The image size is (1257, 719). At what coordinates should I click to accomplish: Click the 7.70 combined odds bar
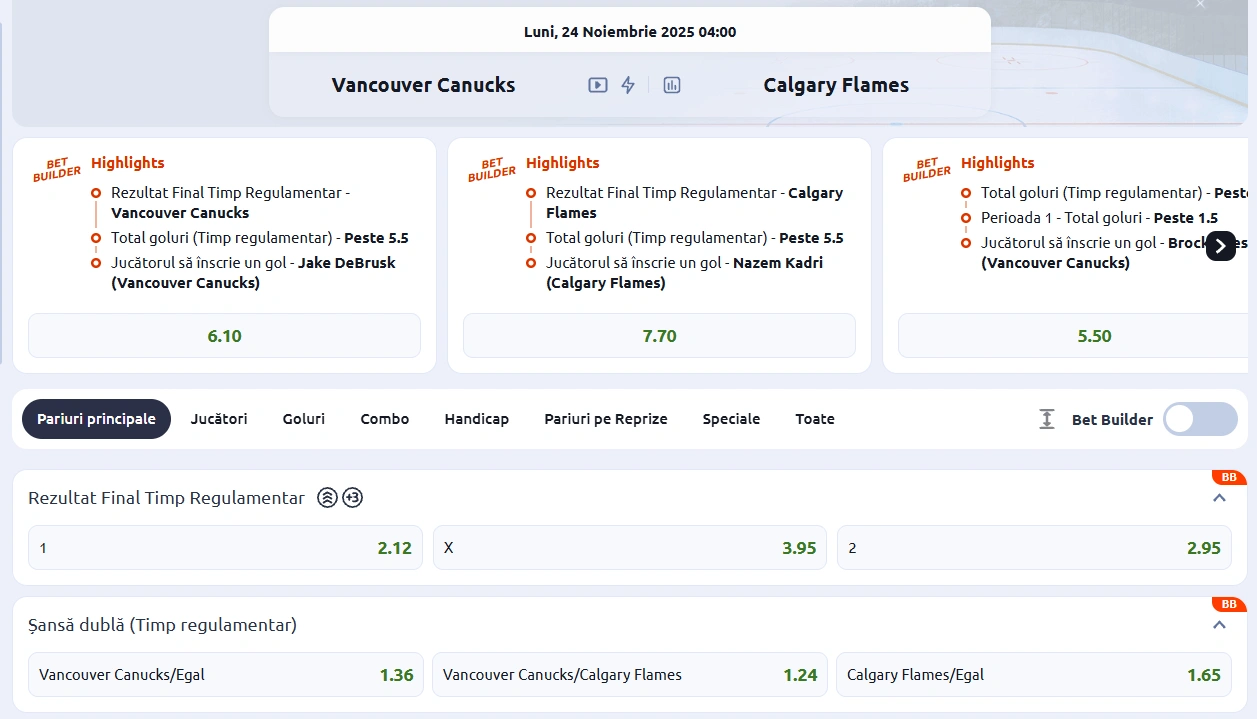(659, 335)
